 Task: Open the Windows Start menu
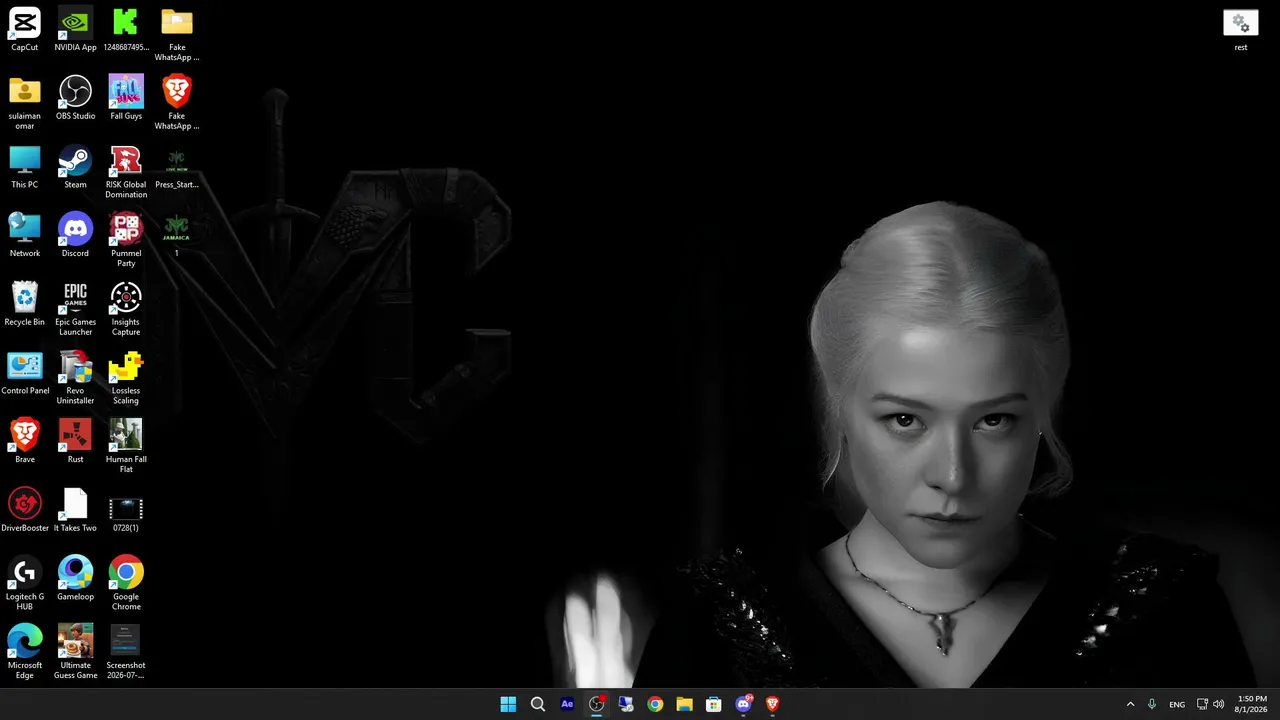pos(508,704)
